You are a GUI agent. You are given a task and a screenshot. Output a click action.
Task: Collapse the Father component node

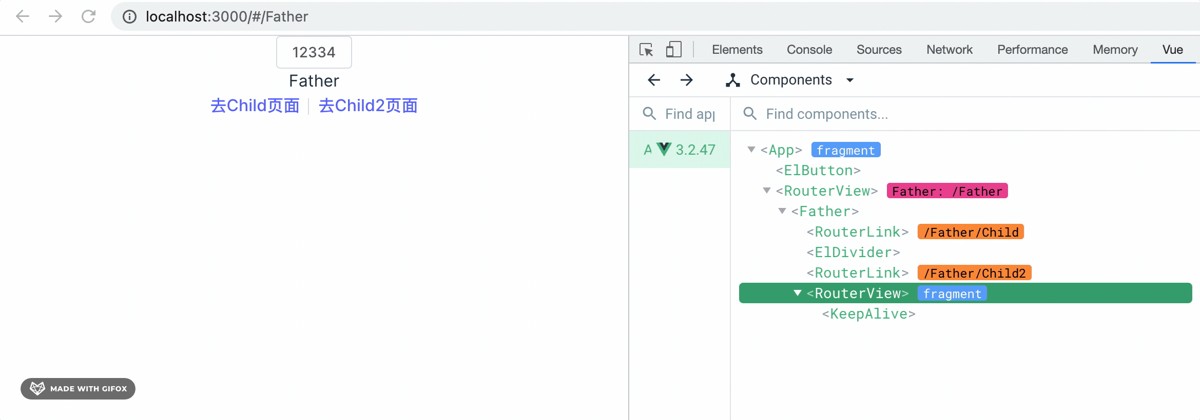(783, 211)
